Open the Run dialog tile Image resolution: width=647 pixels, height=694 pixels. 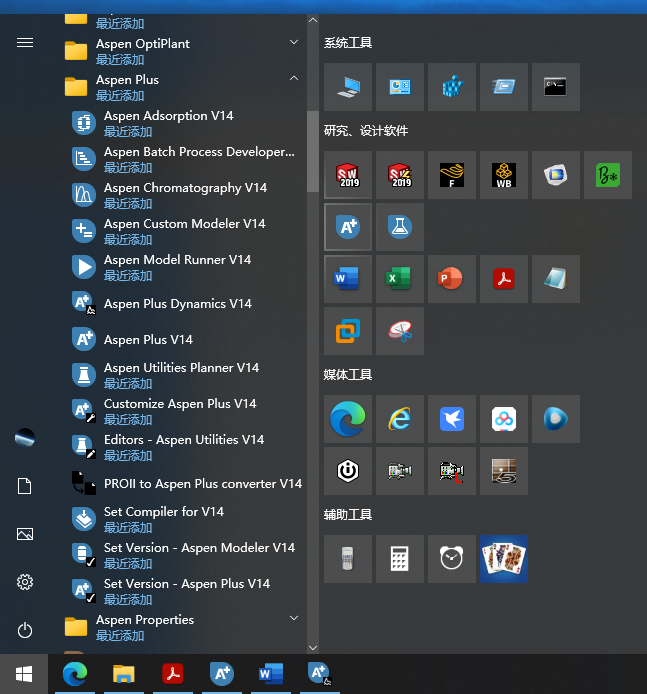504,87
